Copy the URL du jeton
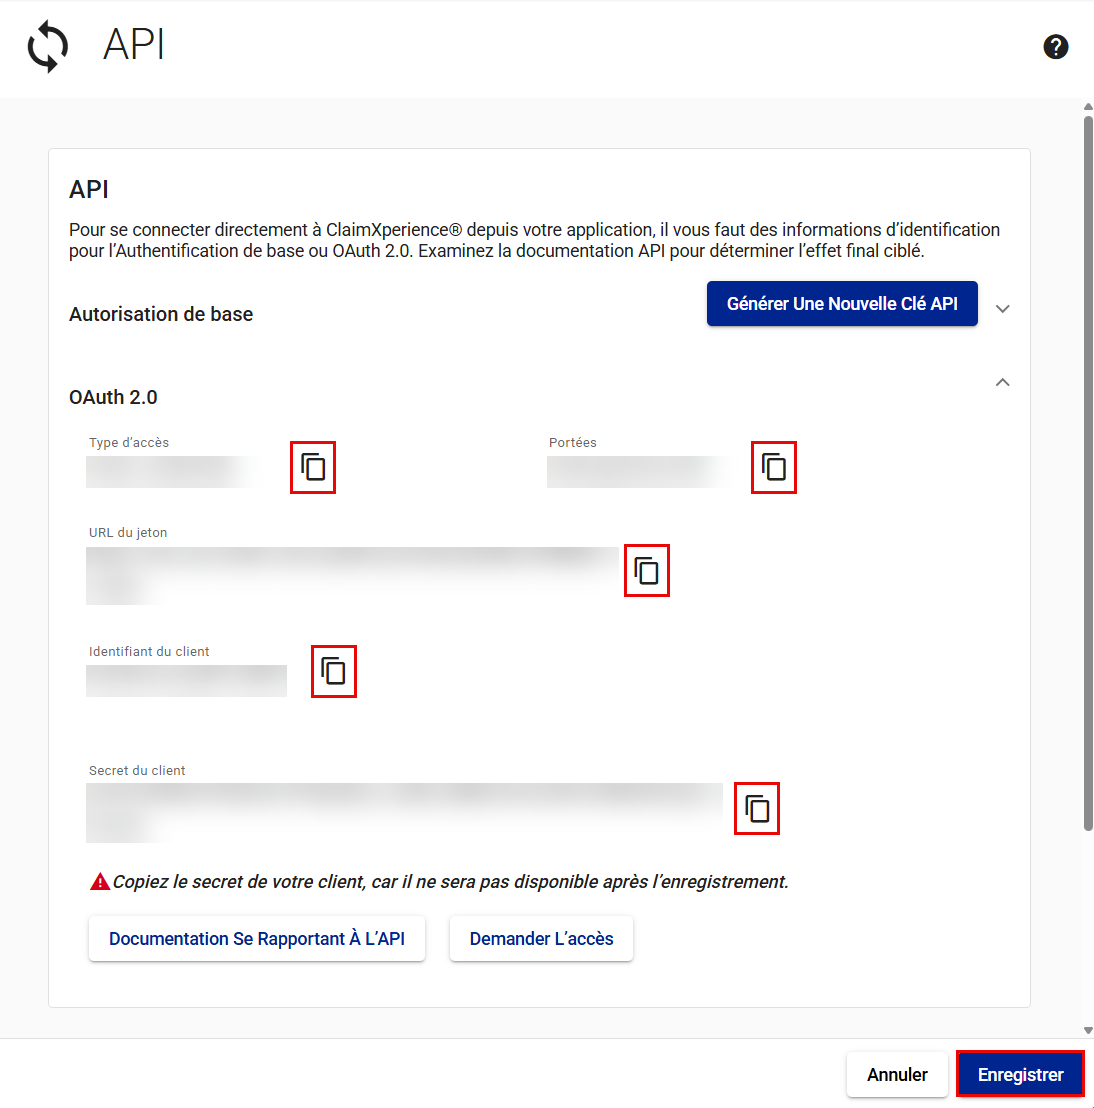This screenshot has width=1094, height=1108. tap(647, 571)
